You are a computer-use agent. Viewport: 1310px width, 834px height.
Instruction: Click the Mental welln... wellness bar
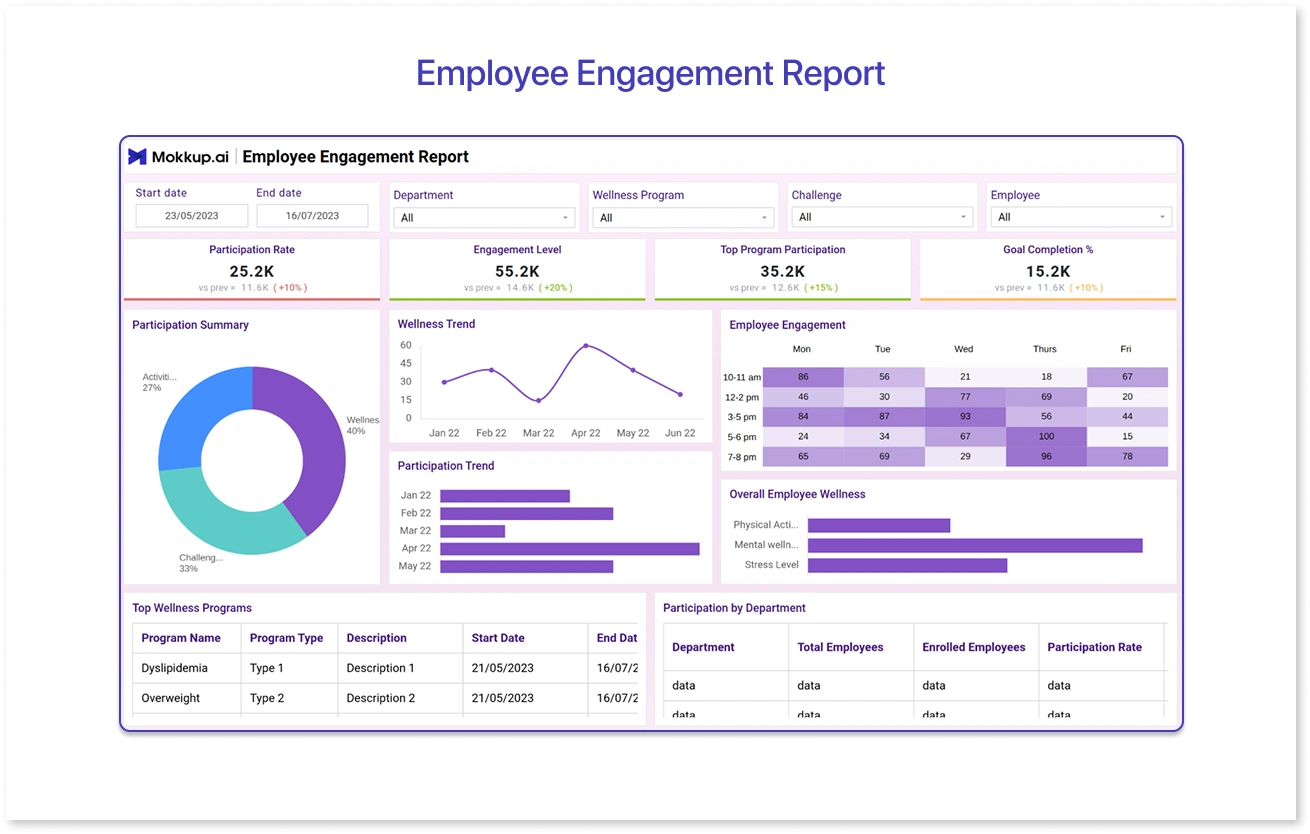975,545
